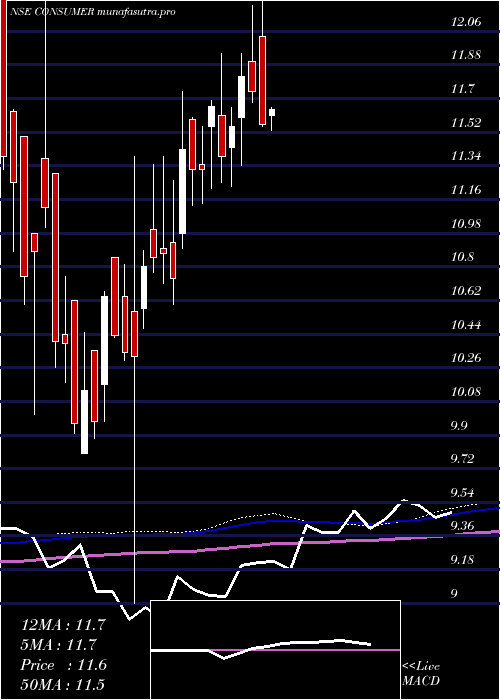Viewport: 500px width, 700px height.
Task: Click the last small white candlestick
Action: pos(271,112)
